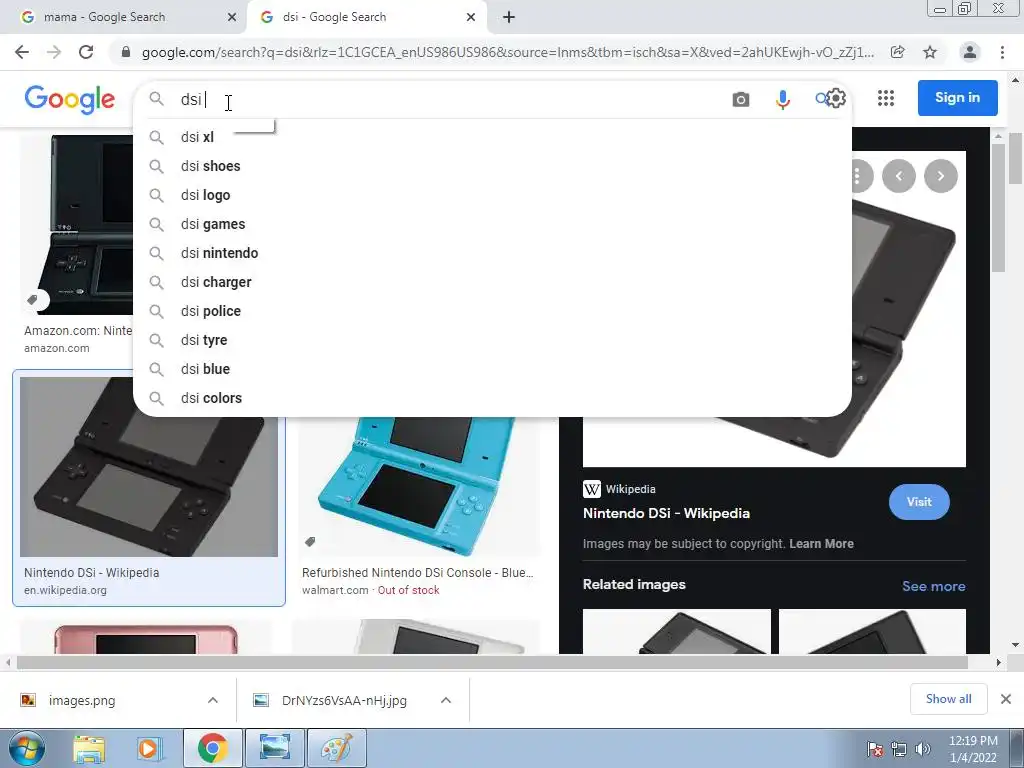Open Windows Explorer from taskbar
1024x768 pixels.
point(89,748)
